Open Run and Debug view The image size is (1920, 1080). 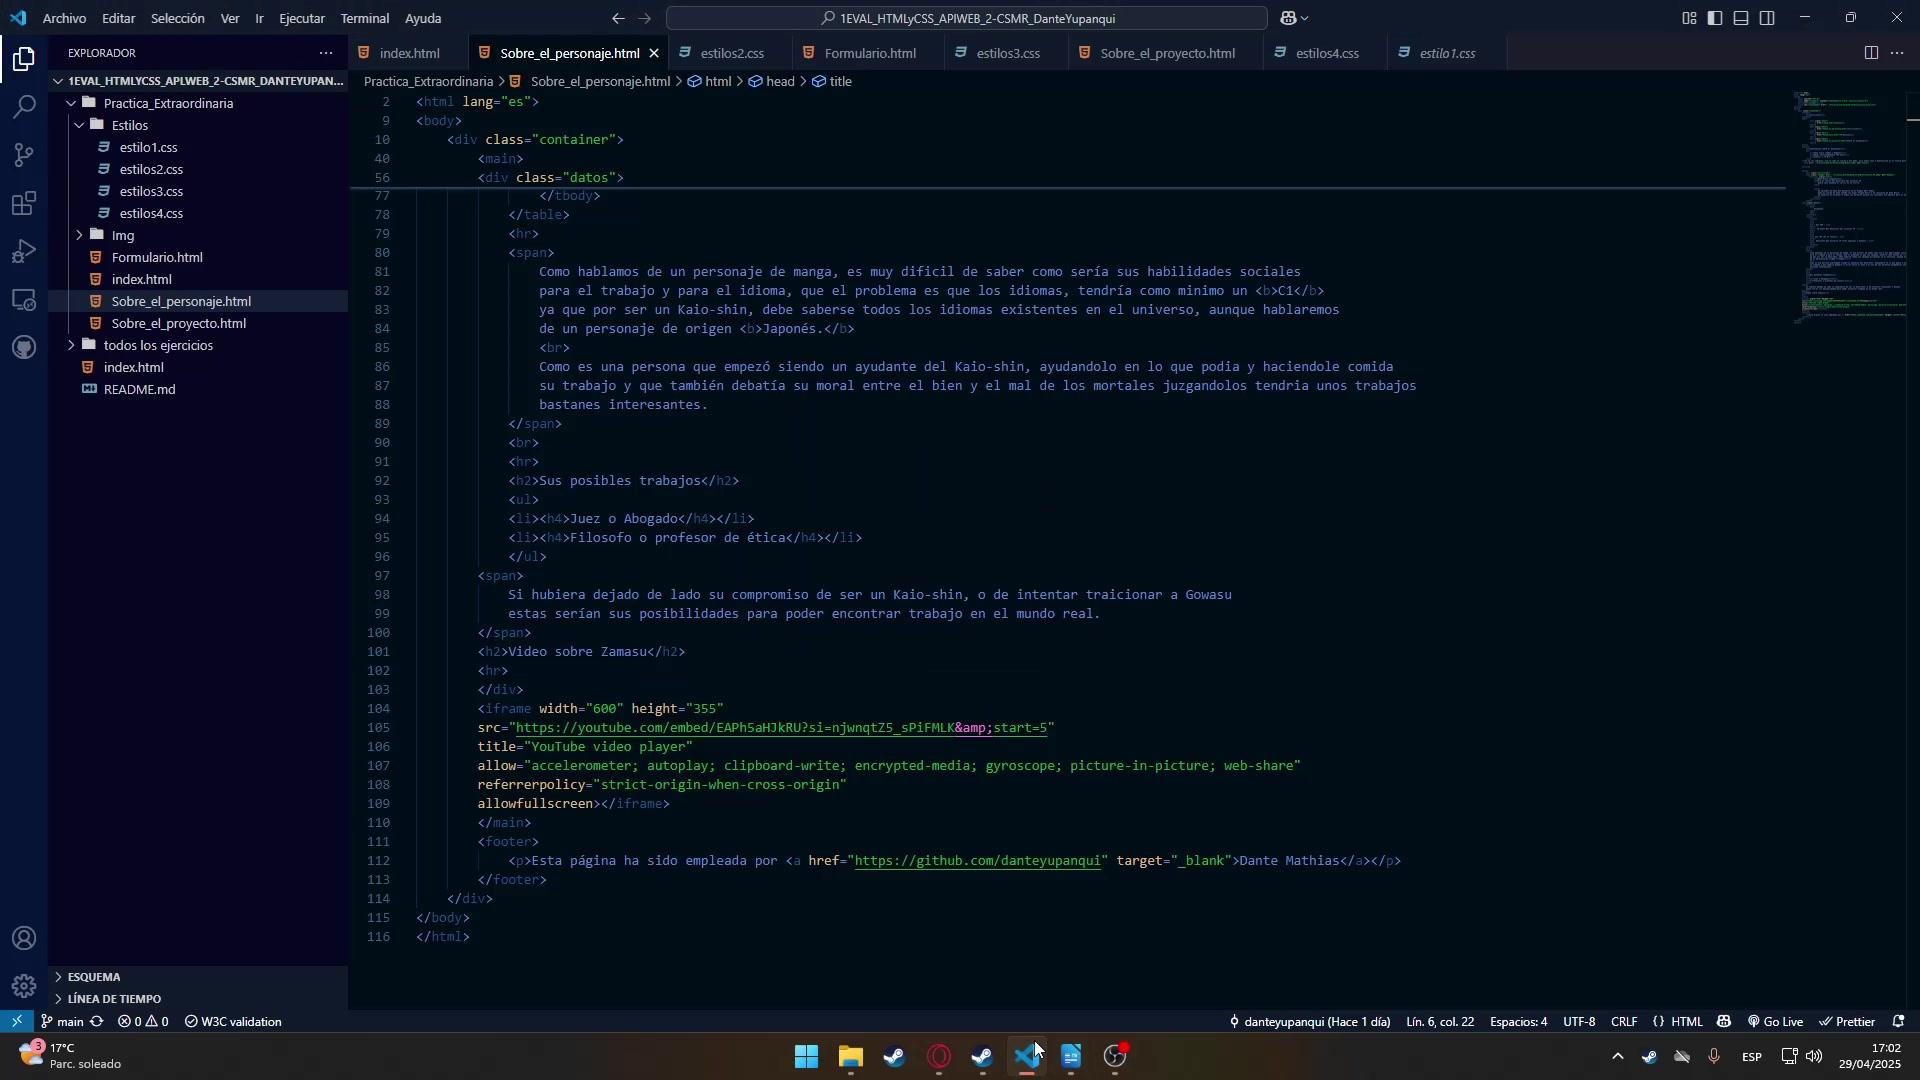coord(24,252)
